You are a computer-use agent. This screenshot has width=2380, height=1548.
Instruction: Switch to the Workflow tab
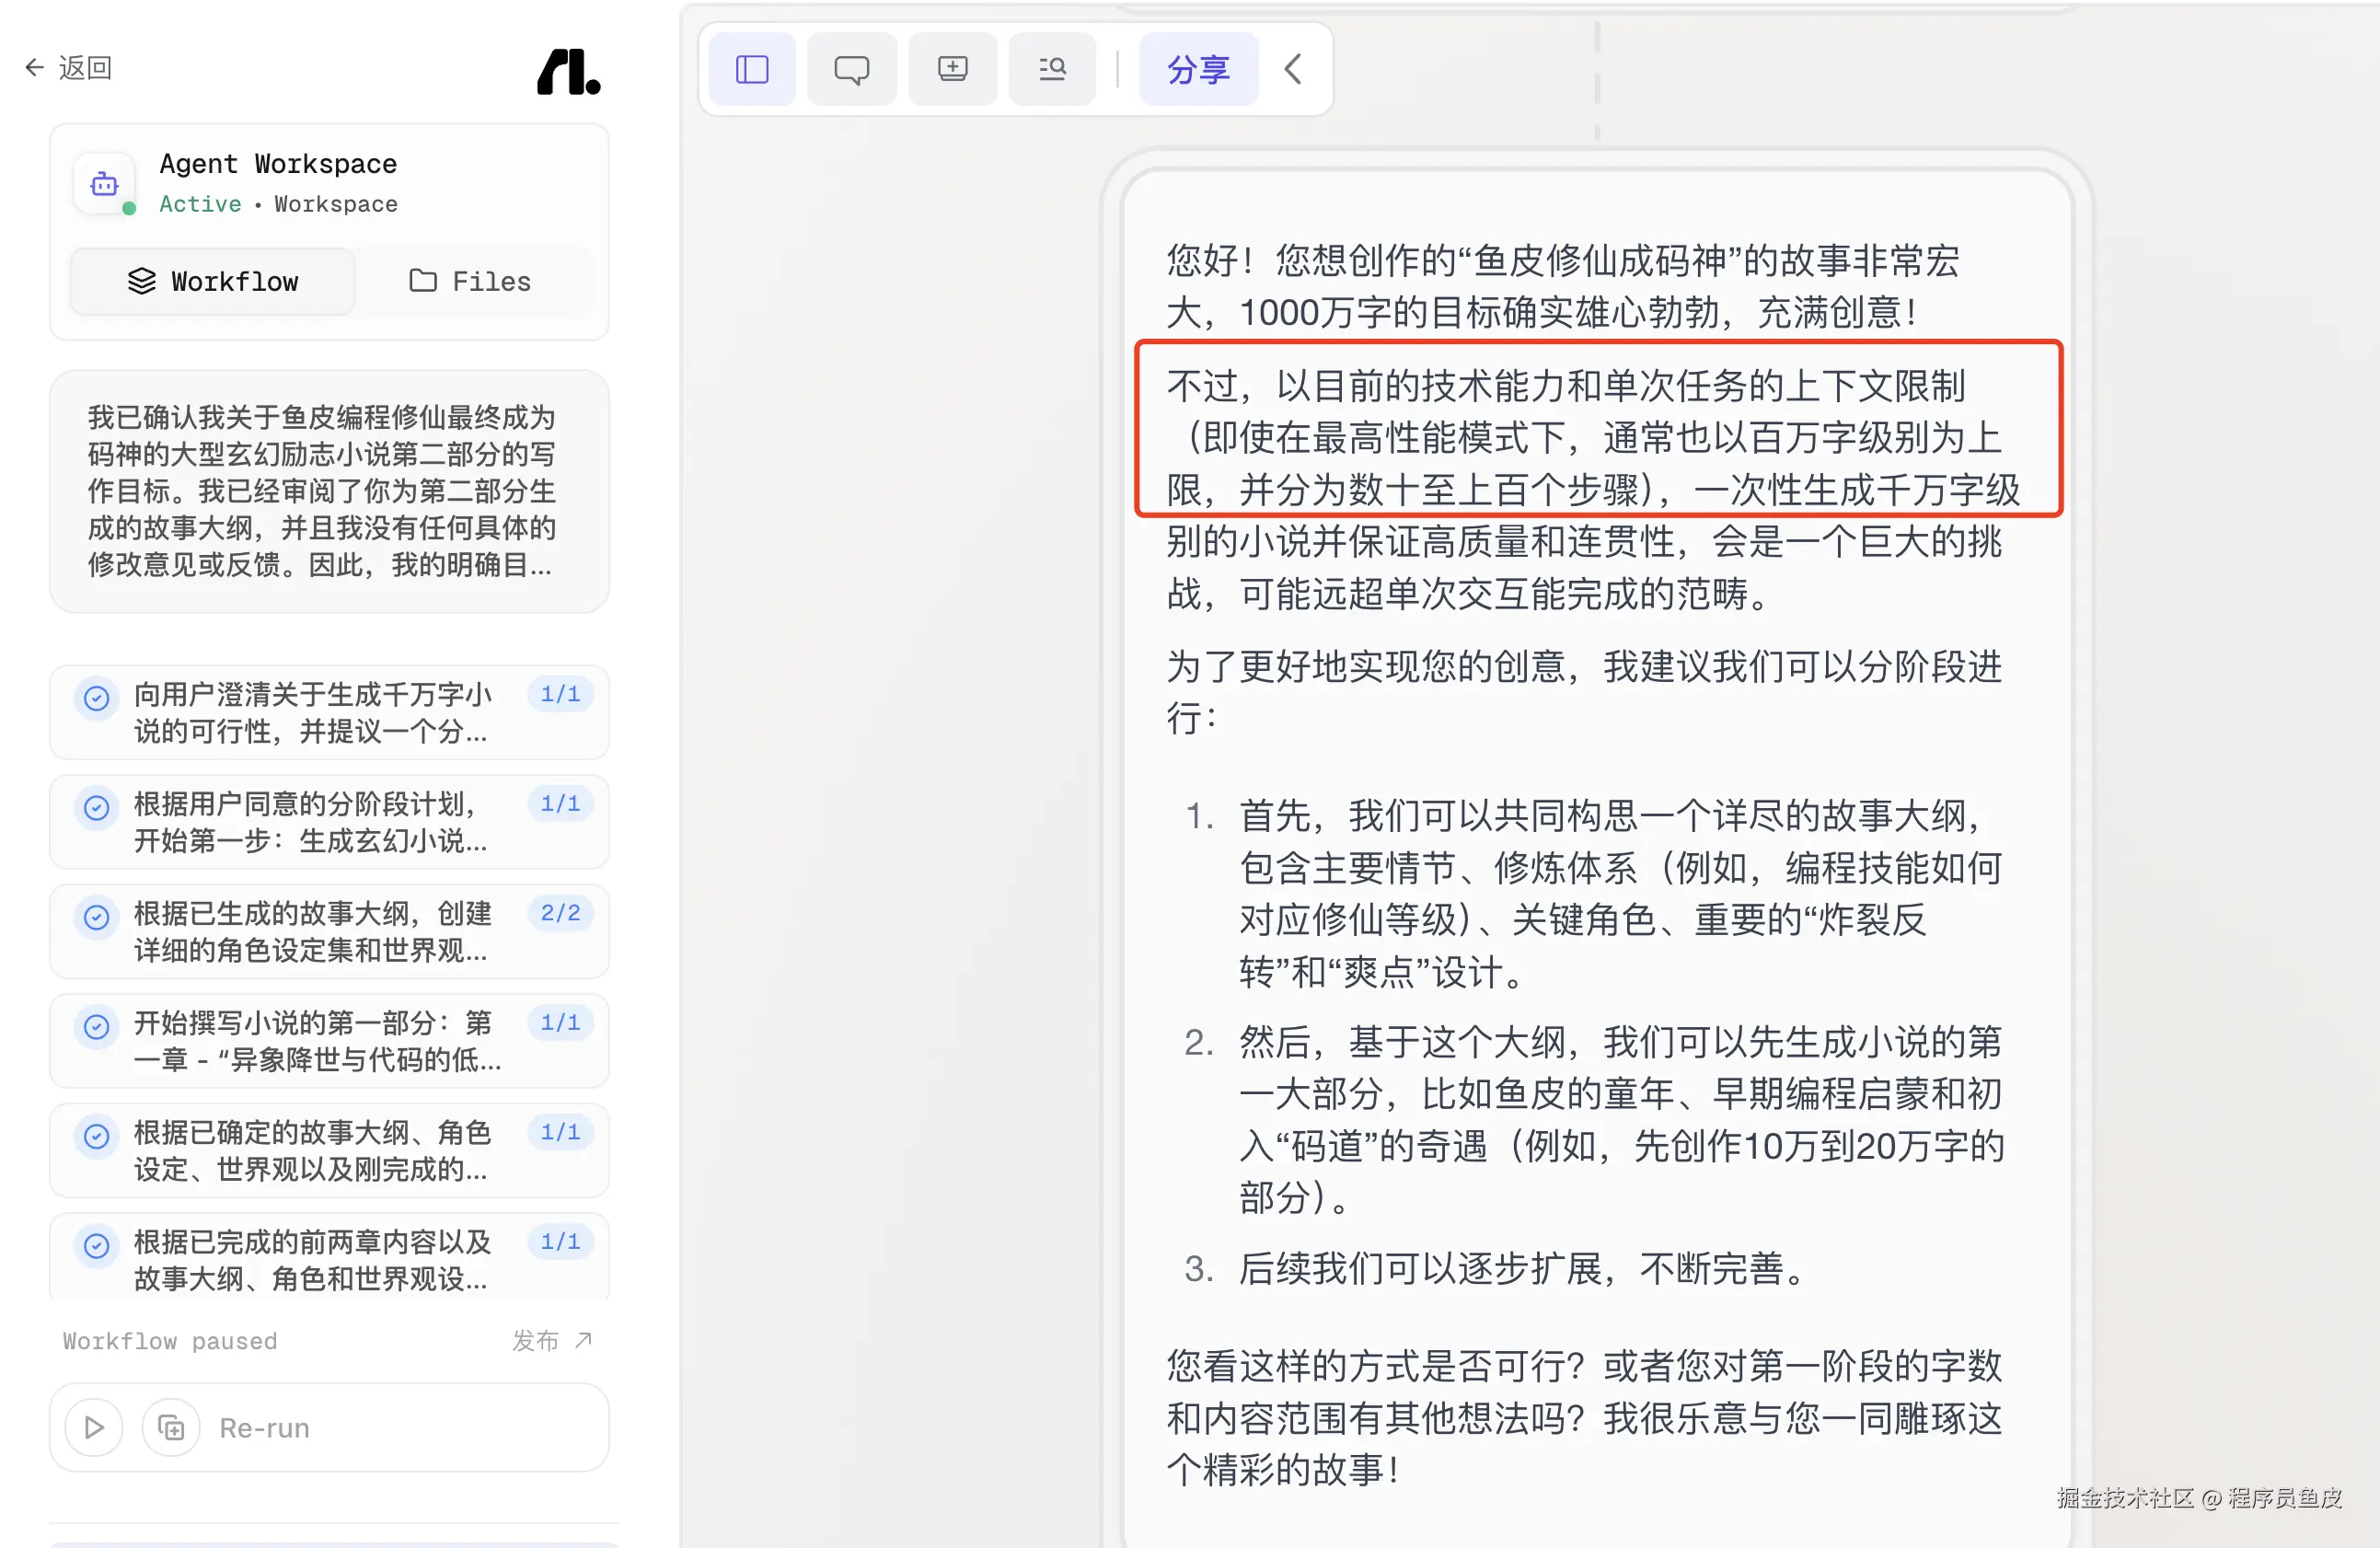coord(212,281)
